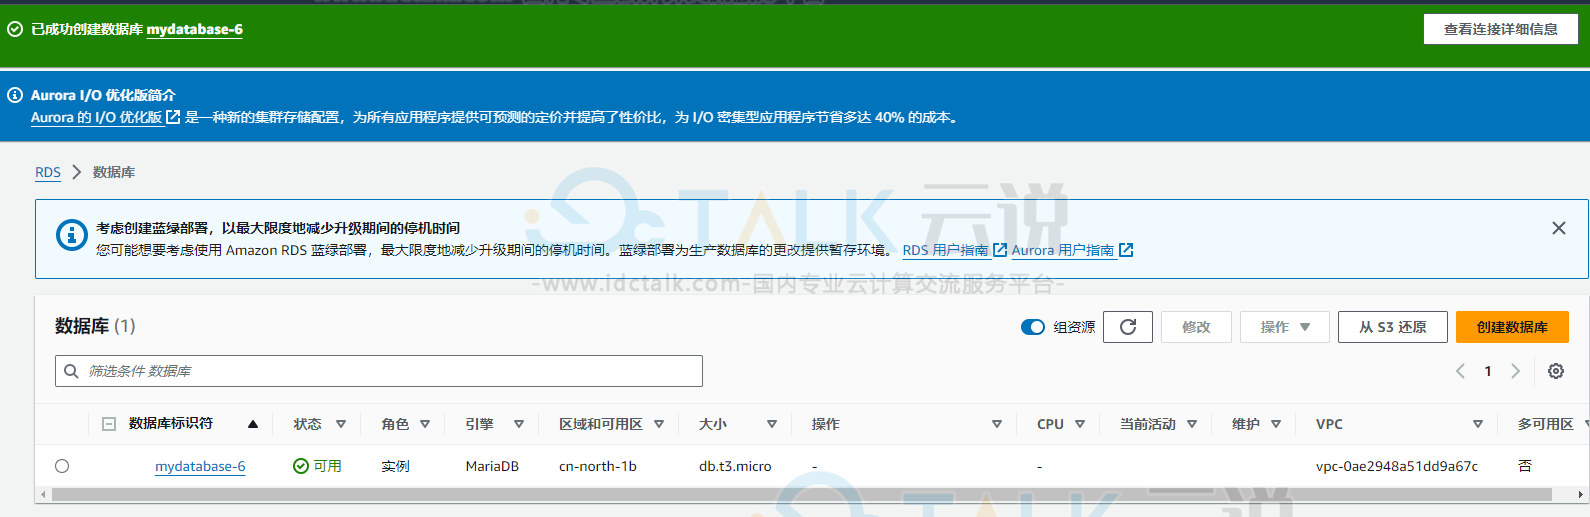Click the search magnifier icon in filter box

tap(71, 371)
